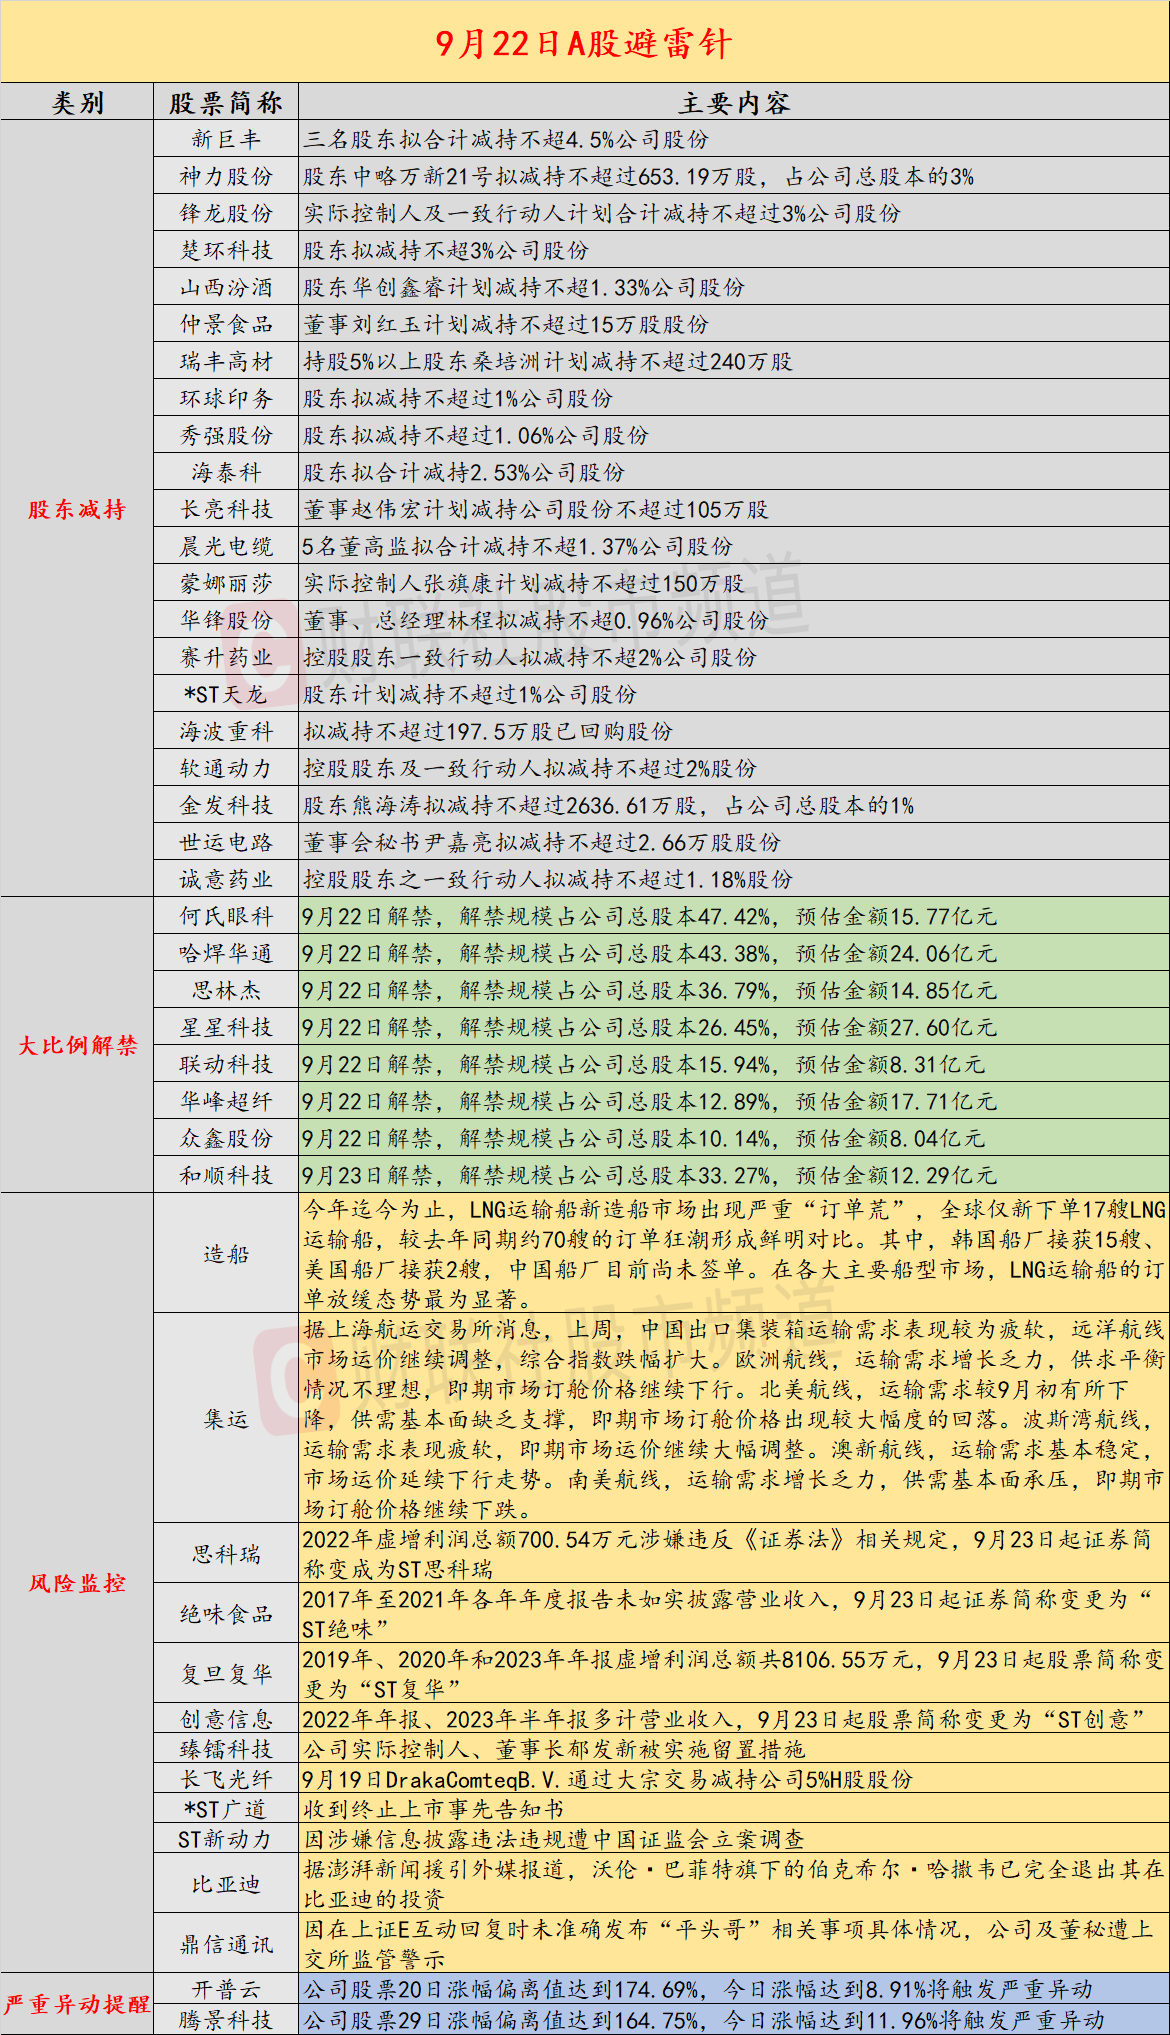Select stock name 金发科技

226,806
